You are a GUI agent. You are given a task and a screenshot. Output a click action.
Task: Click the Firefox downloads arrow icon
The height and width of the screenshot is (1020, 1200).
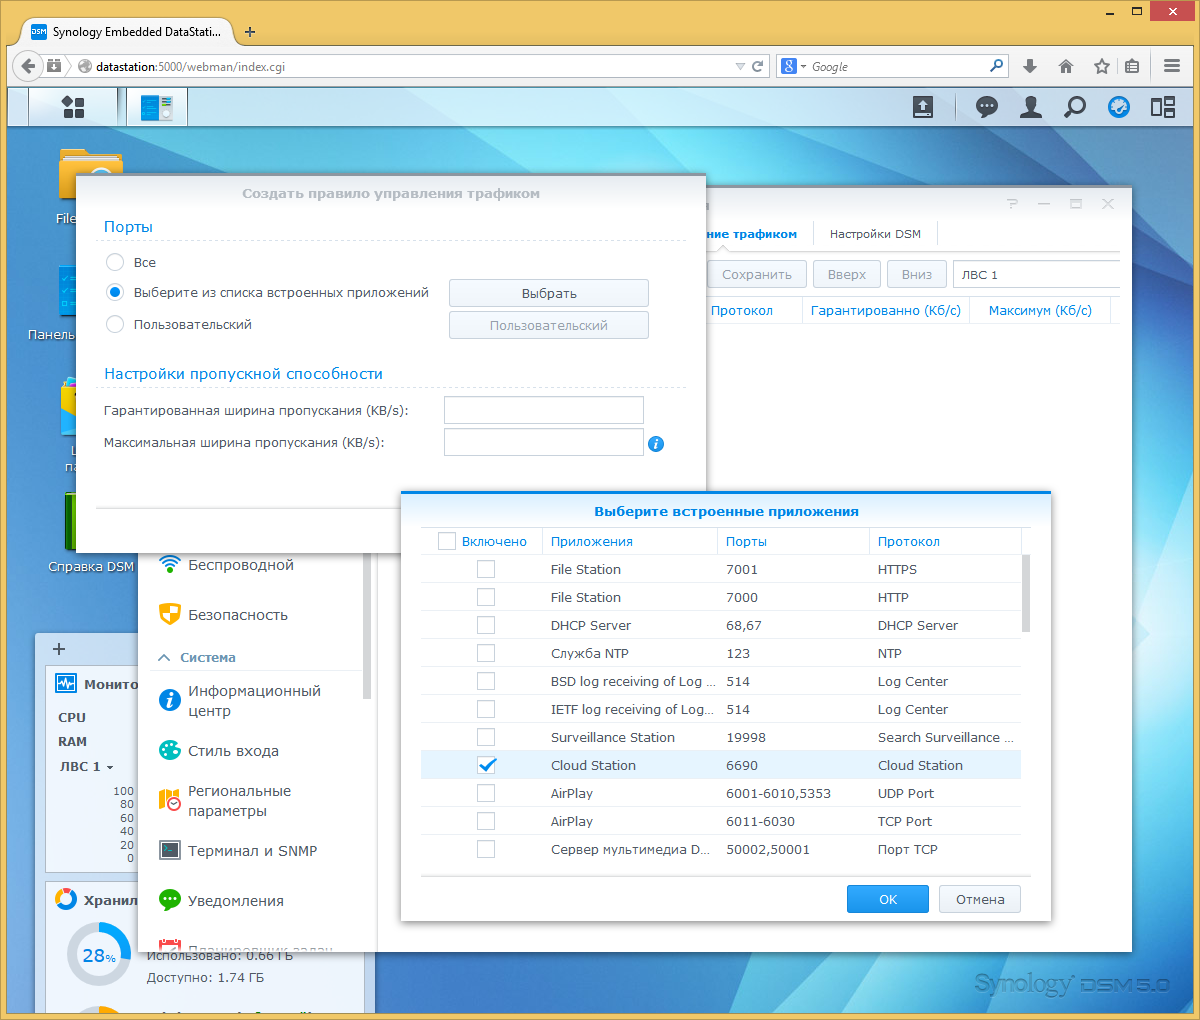pyautogui.click(x=1030, y=66)
